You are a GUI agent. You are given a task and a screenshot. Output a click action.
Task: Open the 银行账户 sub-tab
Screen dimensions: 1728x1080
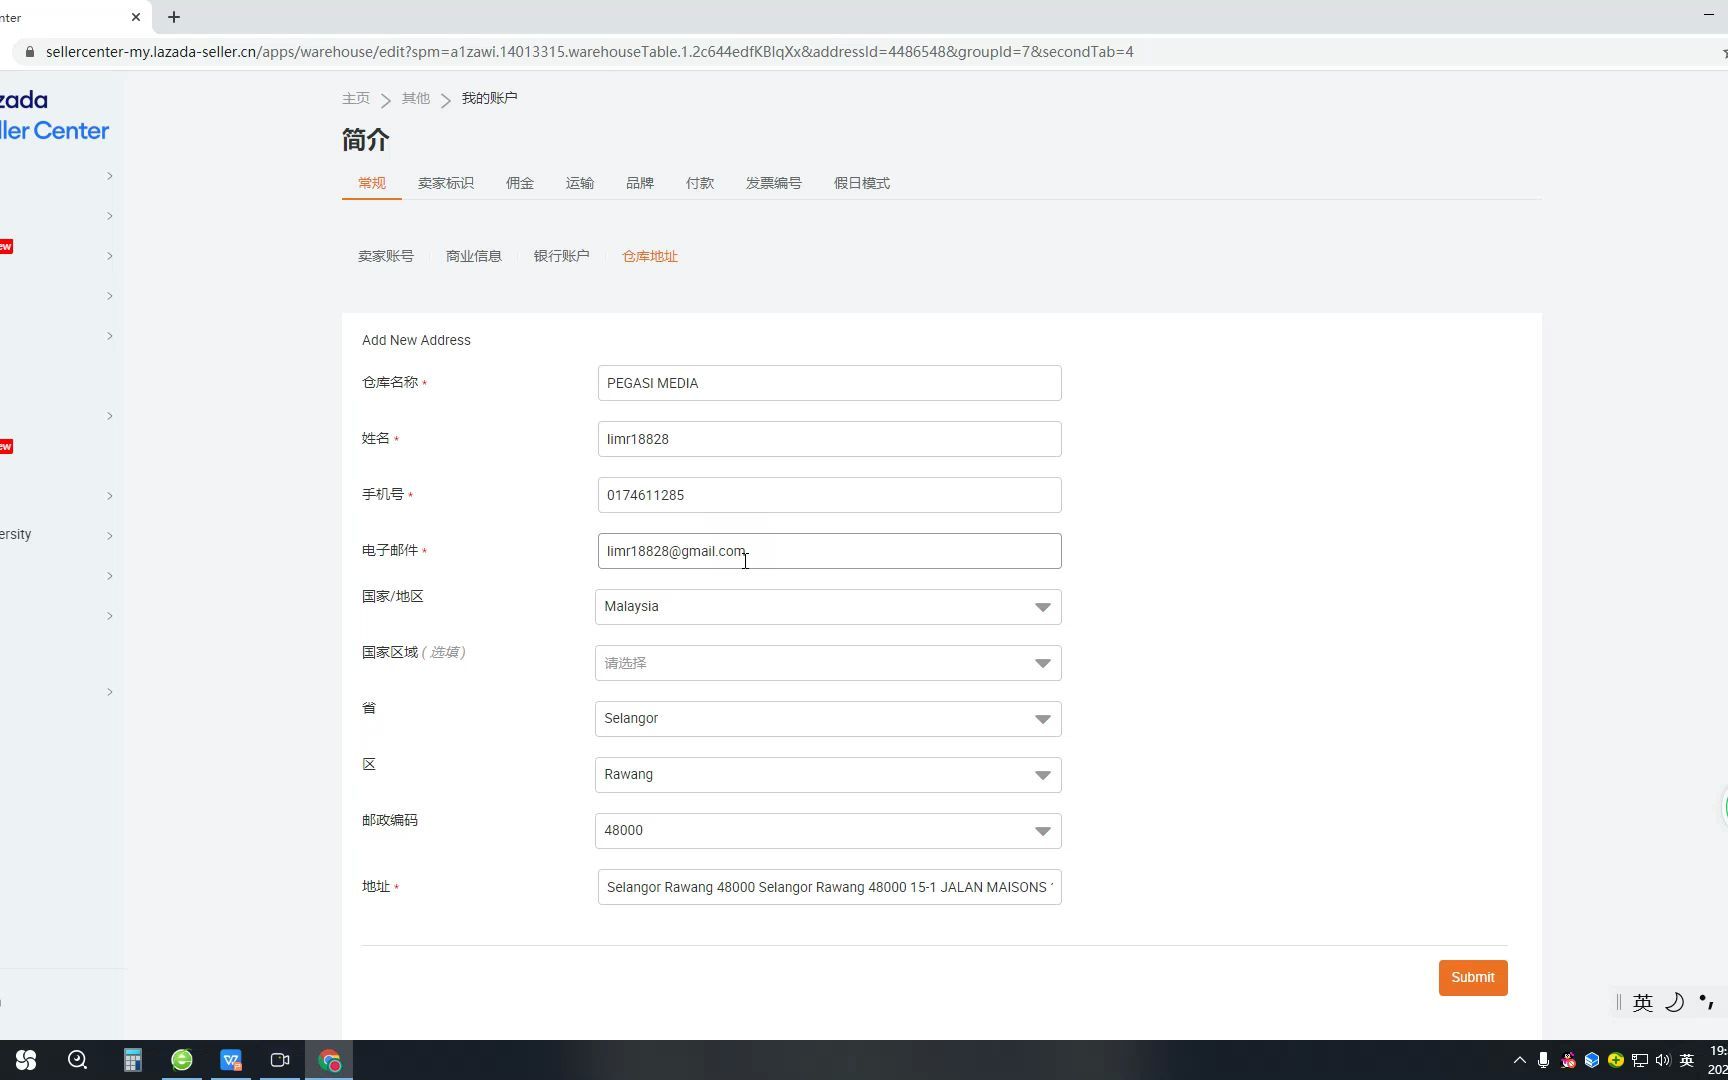coord(562,257)
